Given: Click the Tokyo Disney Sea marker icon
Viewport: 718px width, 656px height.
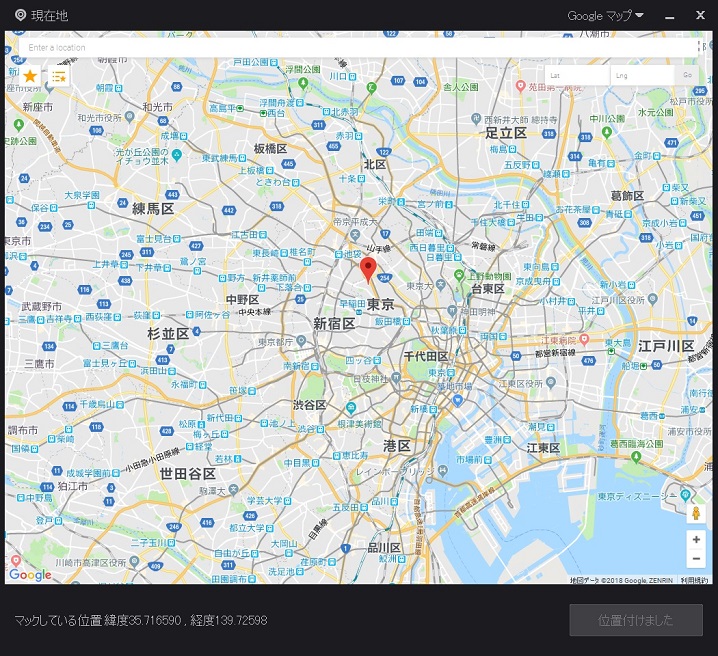Looking at the screenshot, I should pyautogui.click(x=686, y=495).
